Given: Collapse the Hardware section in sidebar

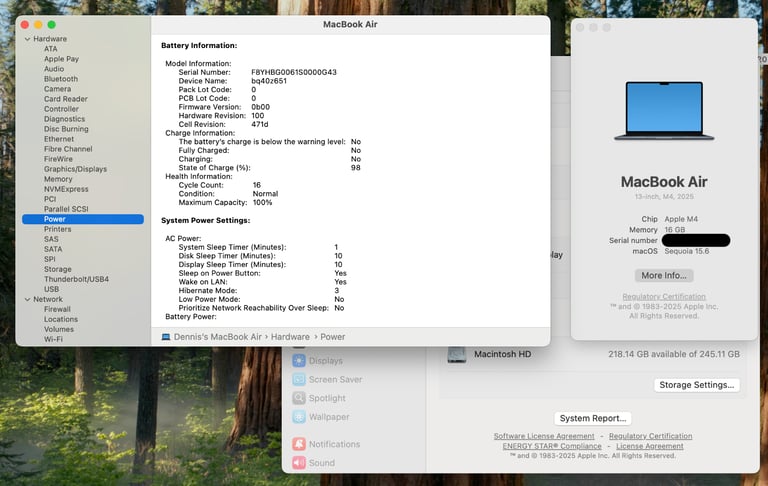Looking at the screenshot, I should [27, 39].
